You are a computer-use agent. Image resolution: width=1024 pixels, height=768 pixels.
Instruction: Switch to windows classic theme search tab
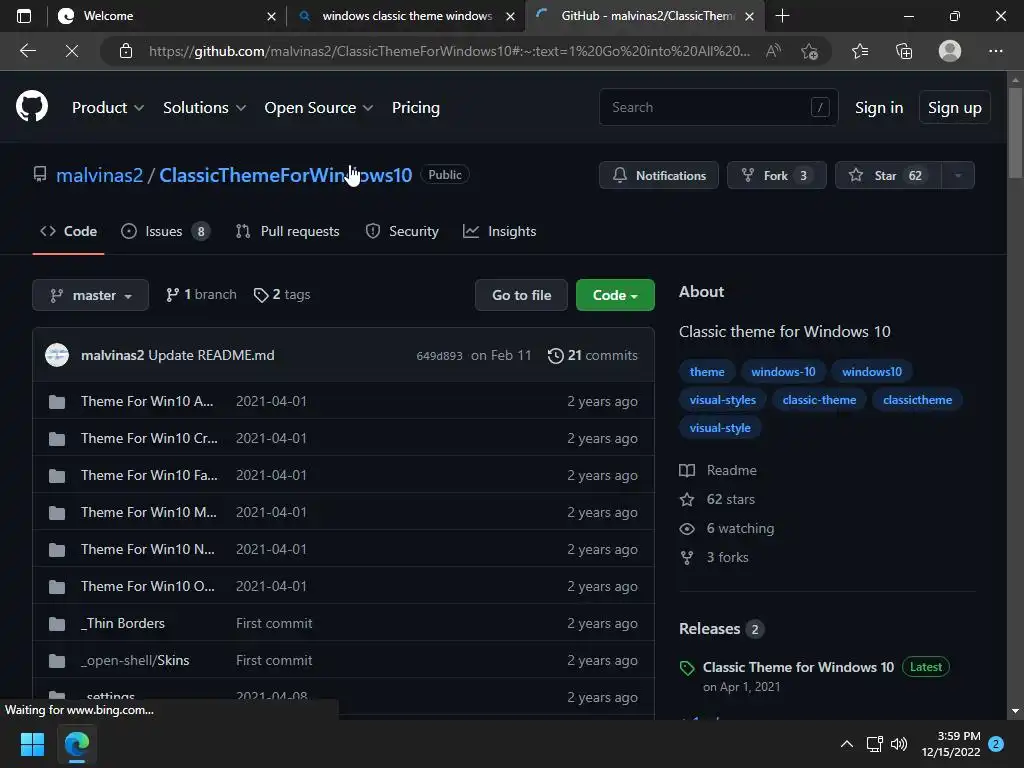[x=405, y=16]
